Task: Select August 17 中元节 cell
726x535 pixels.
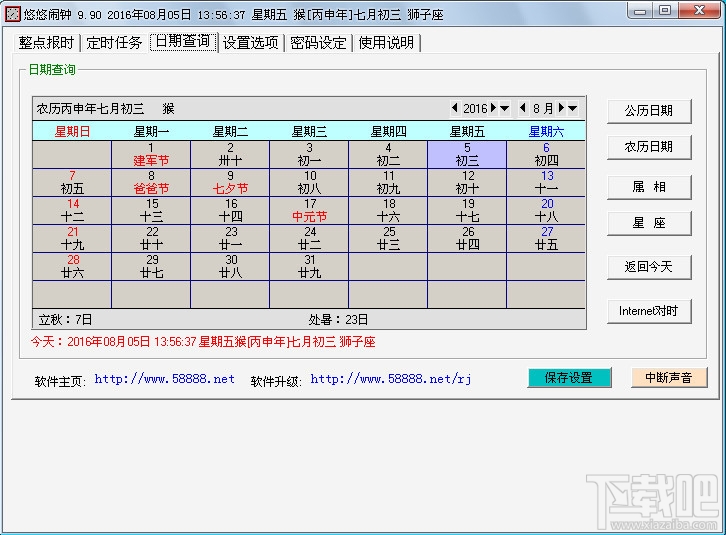Action: 309,211
